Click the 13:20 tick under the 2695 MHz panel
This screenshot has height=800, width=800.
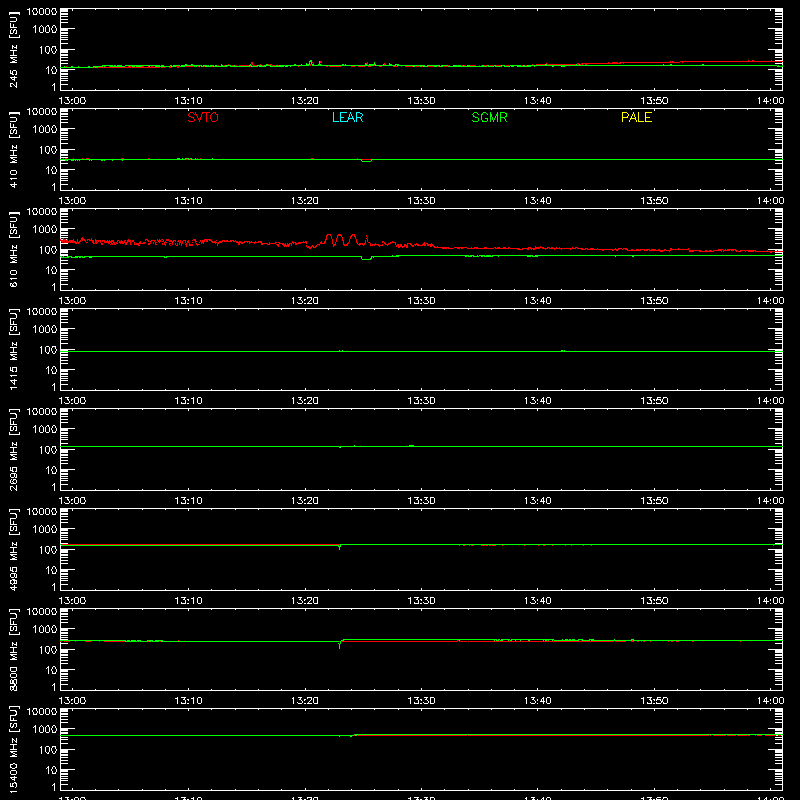pos(305,501)
